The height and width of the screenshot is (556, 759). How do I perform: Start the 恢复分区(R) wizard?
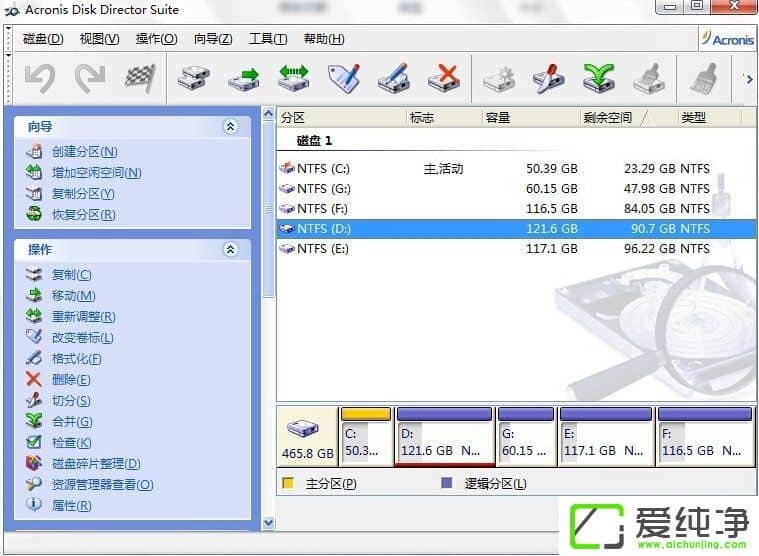(x=84, y=214)
